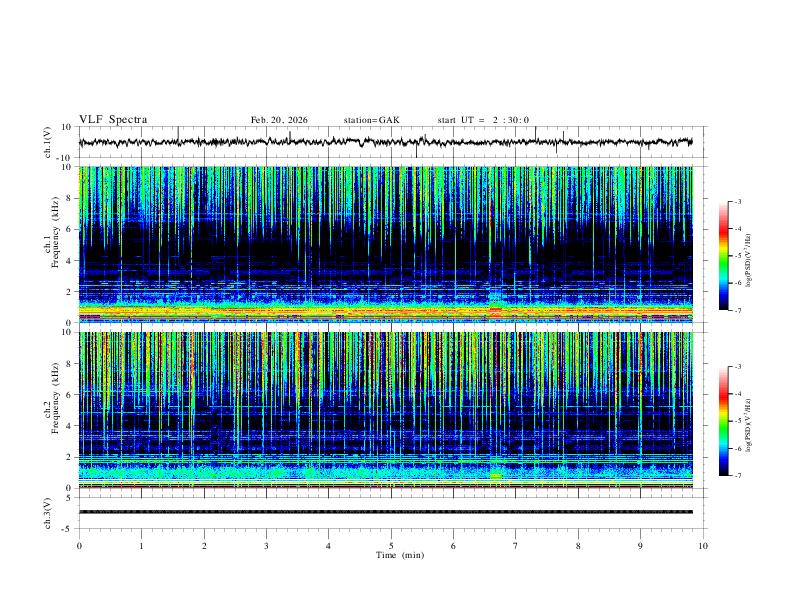792x612 pixels.
Task: Click time axis tick label "5"
Action: point(391,546)
